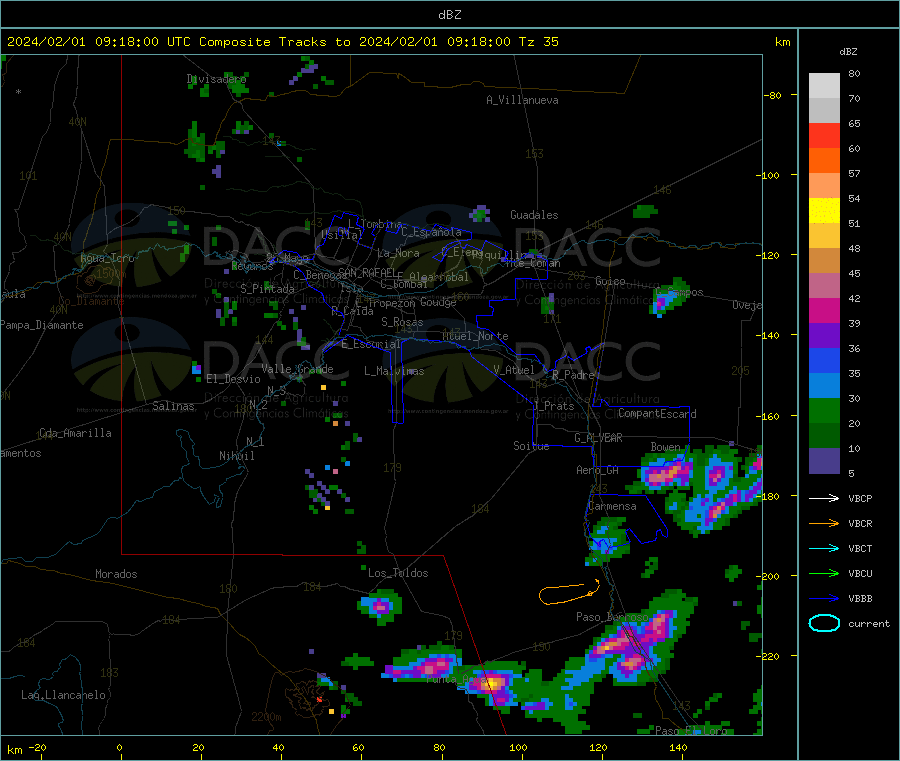Image resolution: width=900 pixels, height=761 pixels.
Task: Click the 'Aero_GA' place label
Action: tap(597, 470)
